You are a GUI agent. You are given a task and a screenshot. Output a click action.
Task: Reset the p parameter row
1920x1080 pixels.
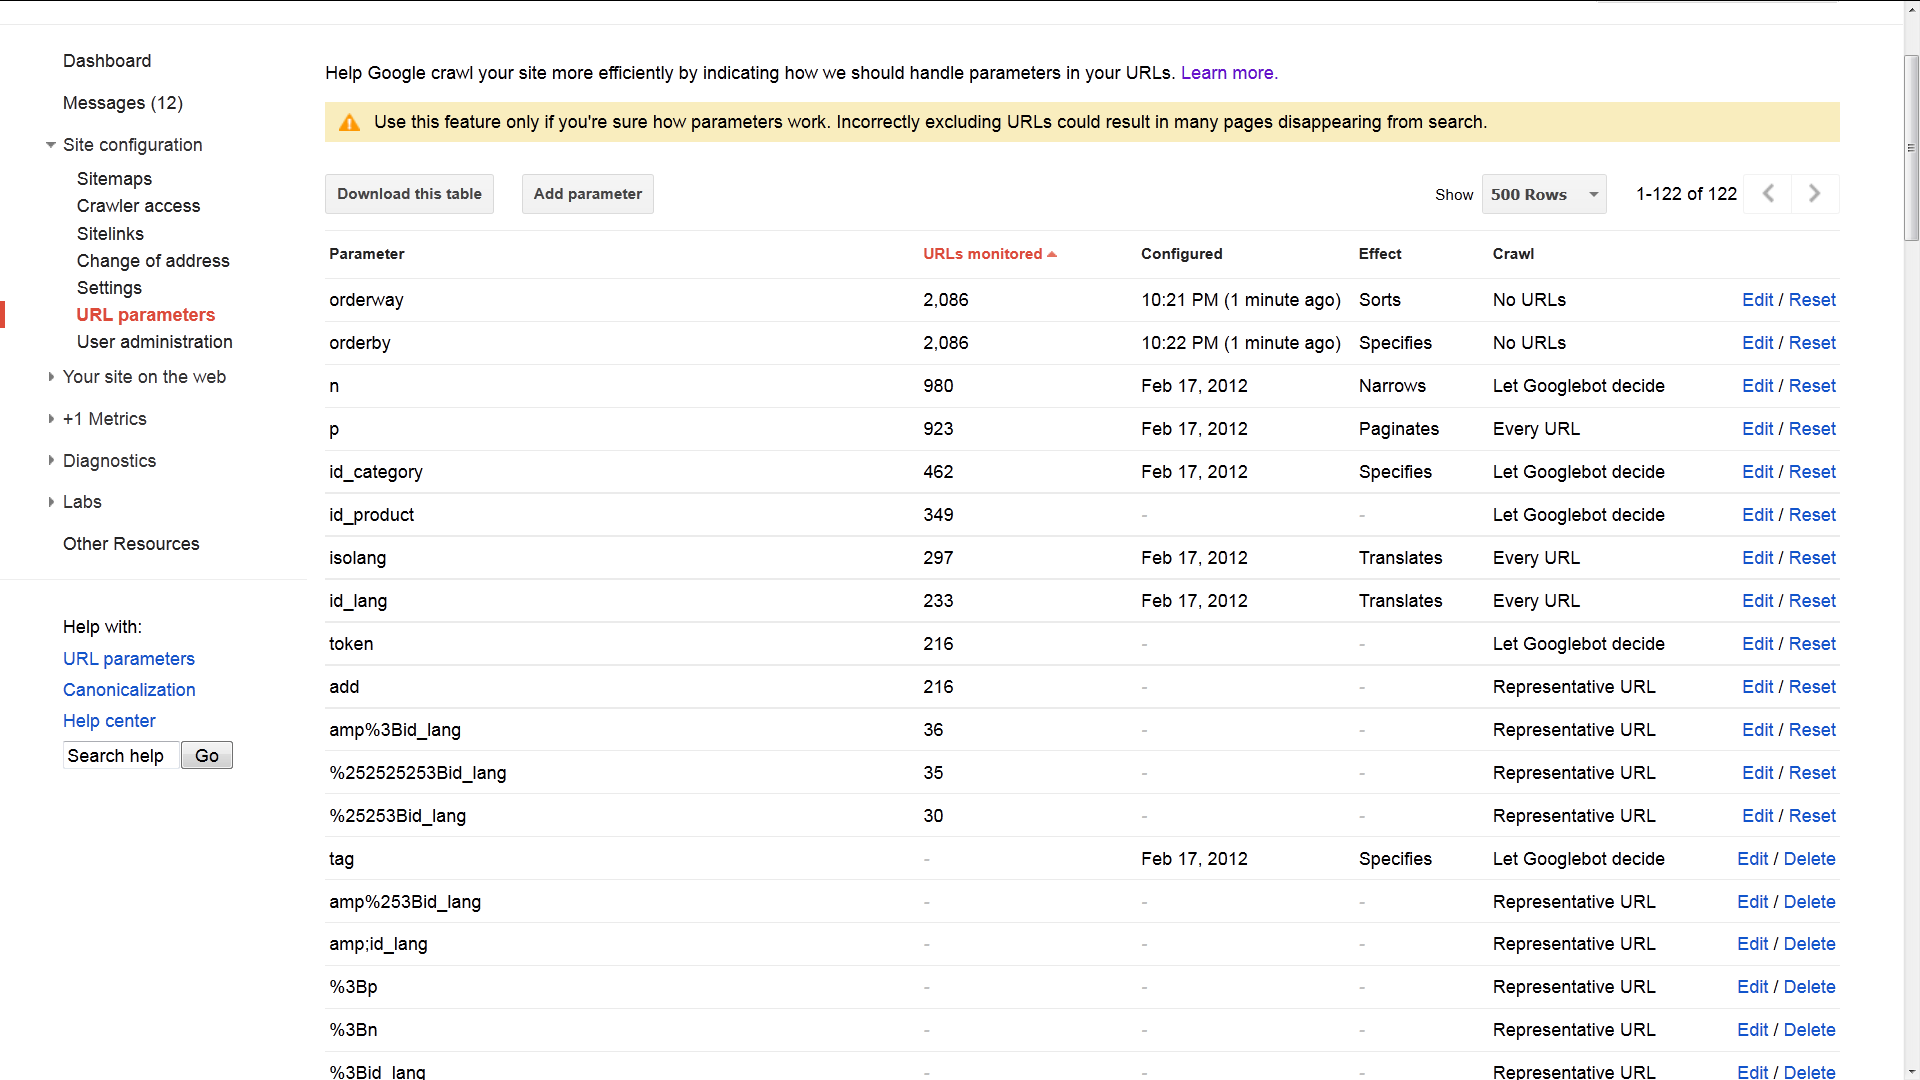coord(1812,429)
